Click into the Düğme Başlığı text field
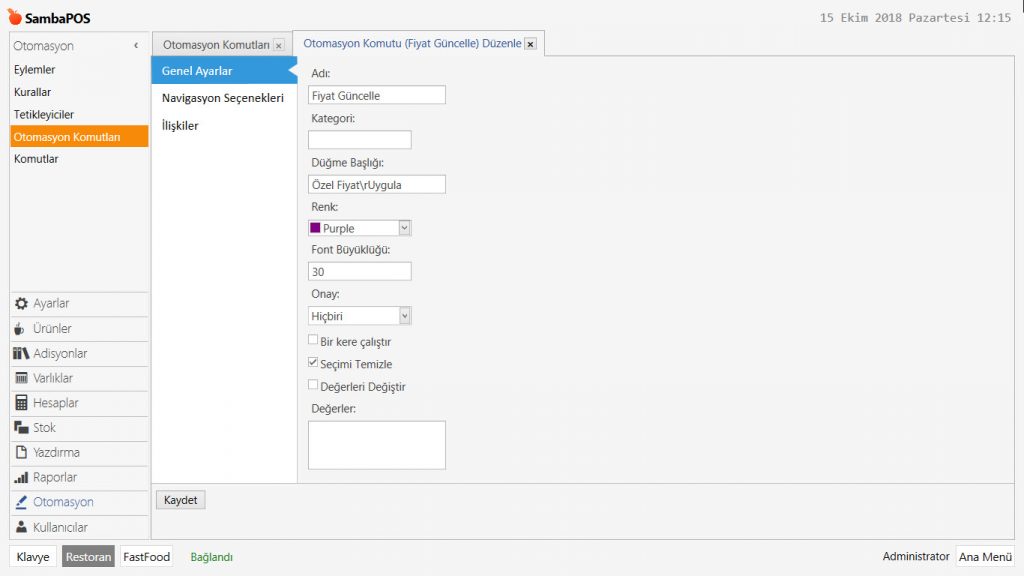Image resolution: width=1024 pixels, height=576 pixels. coord(376,185)
